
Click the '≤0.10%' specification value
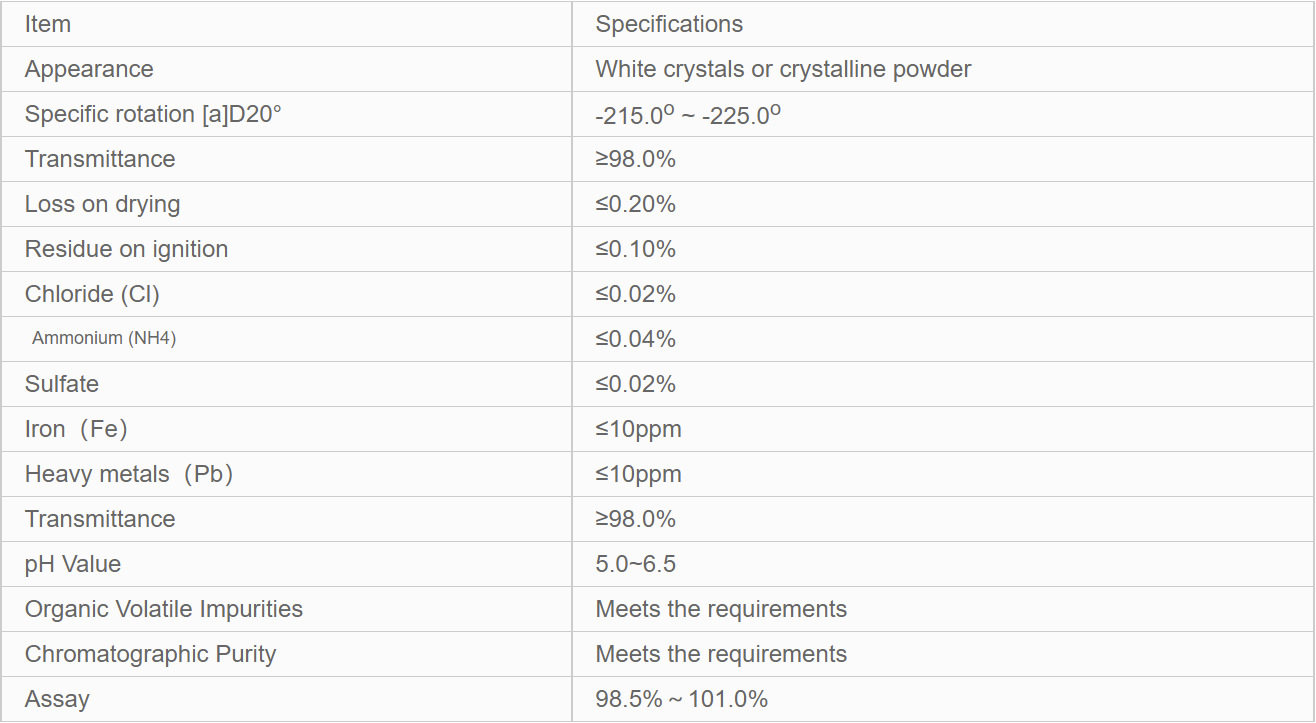pos(635,249)
